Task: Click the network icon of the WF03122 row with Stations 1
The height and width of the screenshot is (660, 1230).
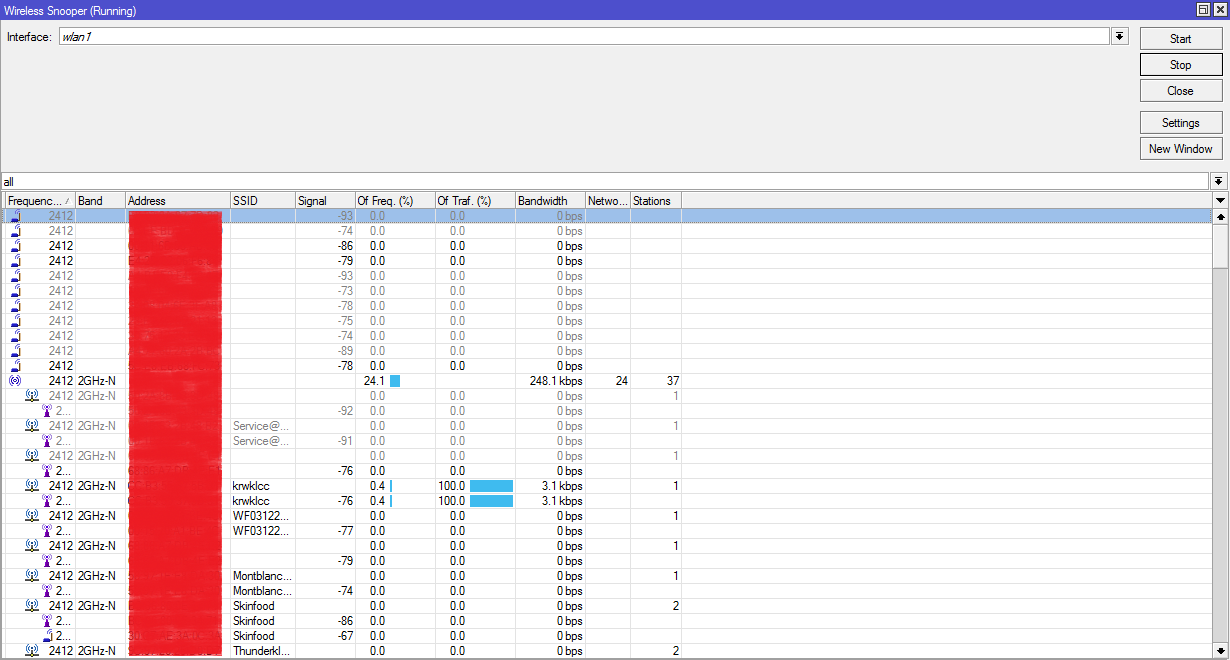Action: [32, 516]
